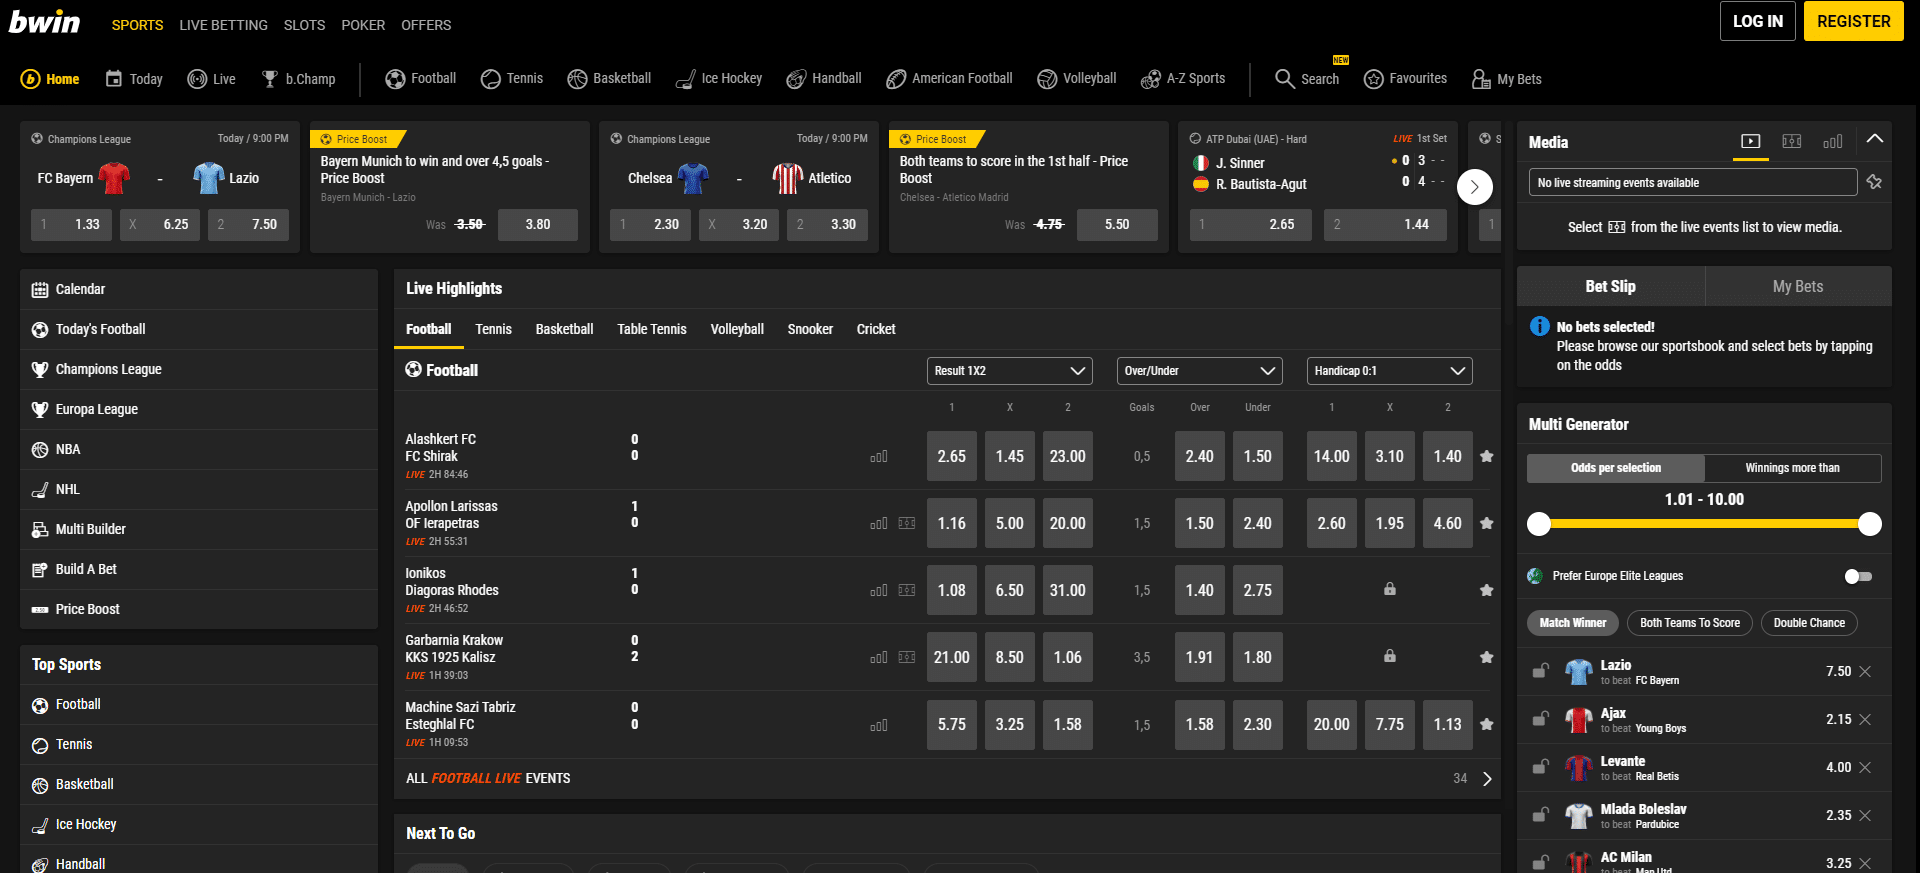This screenshot has height=873, width=1920.
Task: Open the Calendar sidebar icon
Action: coord(40,289)
